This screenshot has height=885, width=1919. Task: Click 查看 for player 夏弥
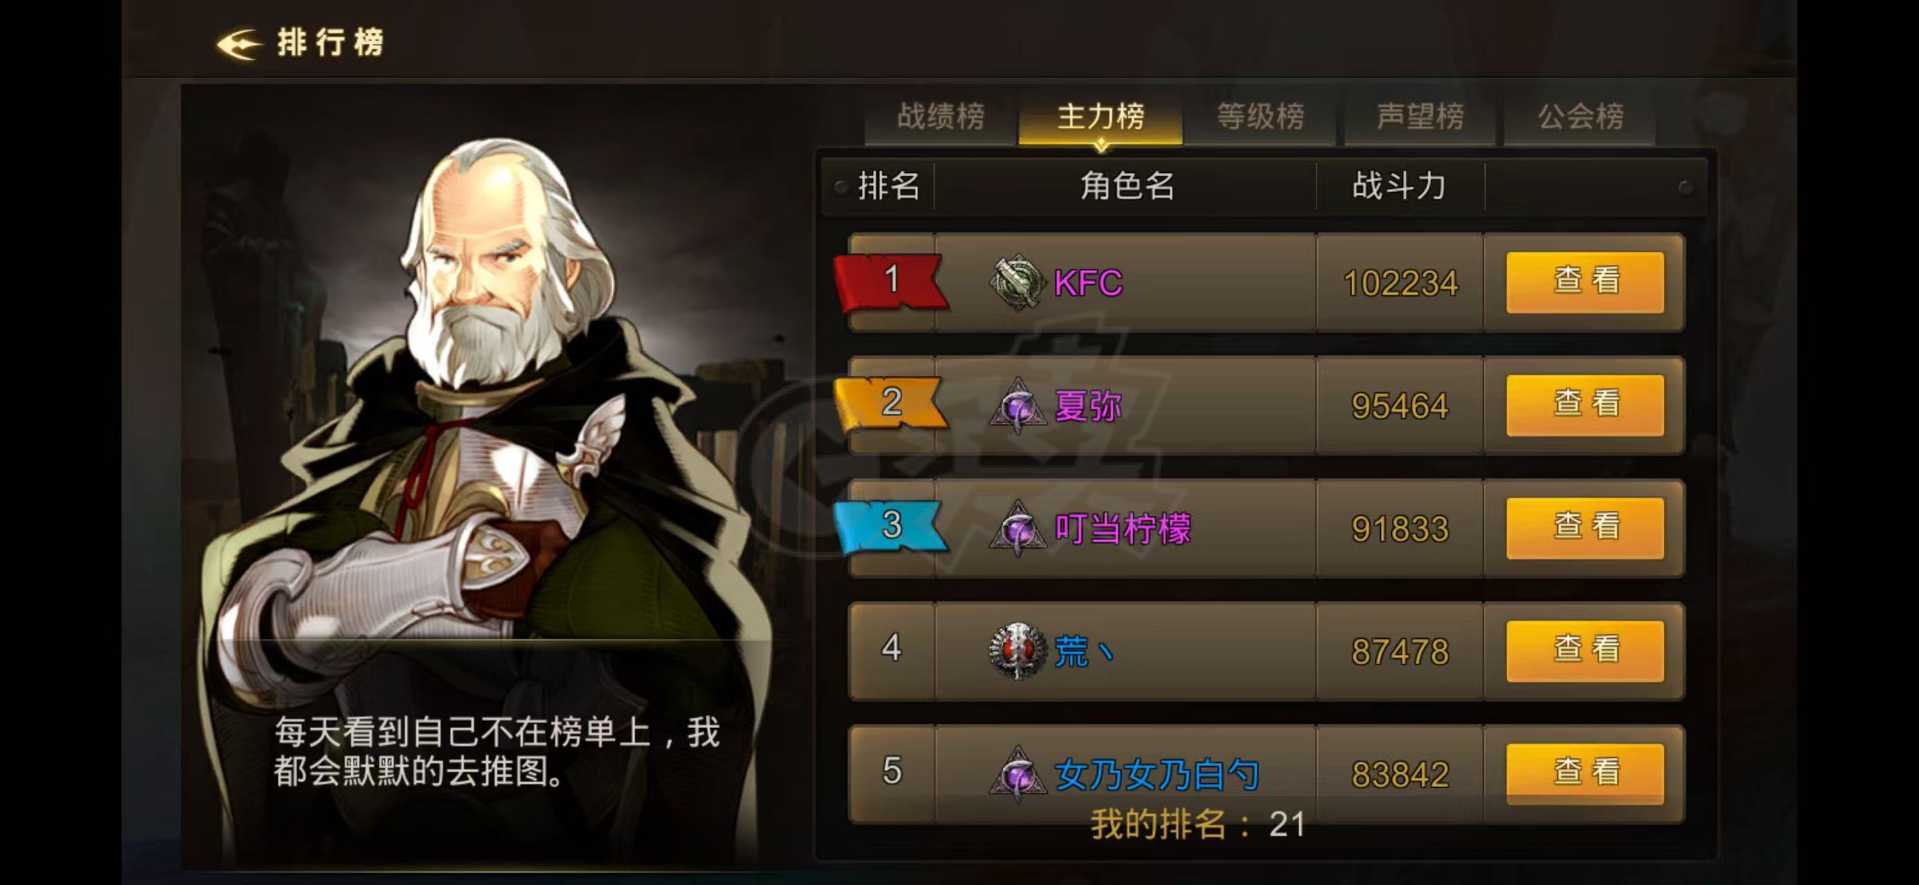(x=1585, y=405)
